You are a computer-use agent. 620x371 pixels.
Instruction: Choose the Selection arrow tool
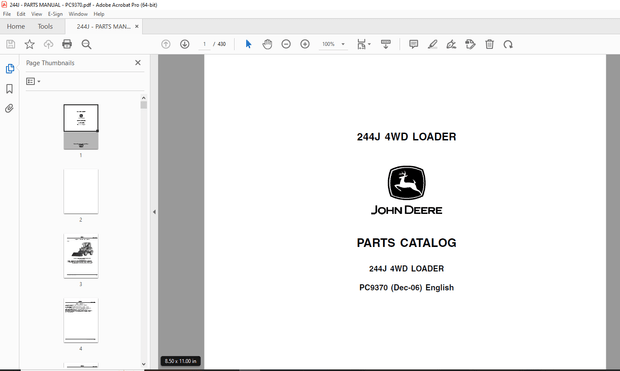click(x=248, y=44)
